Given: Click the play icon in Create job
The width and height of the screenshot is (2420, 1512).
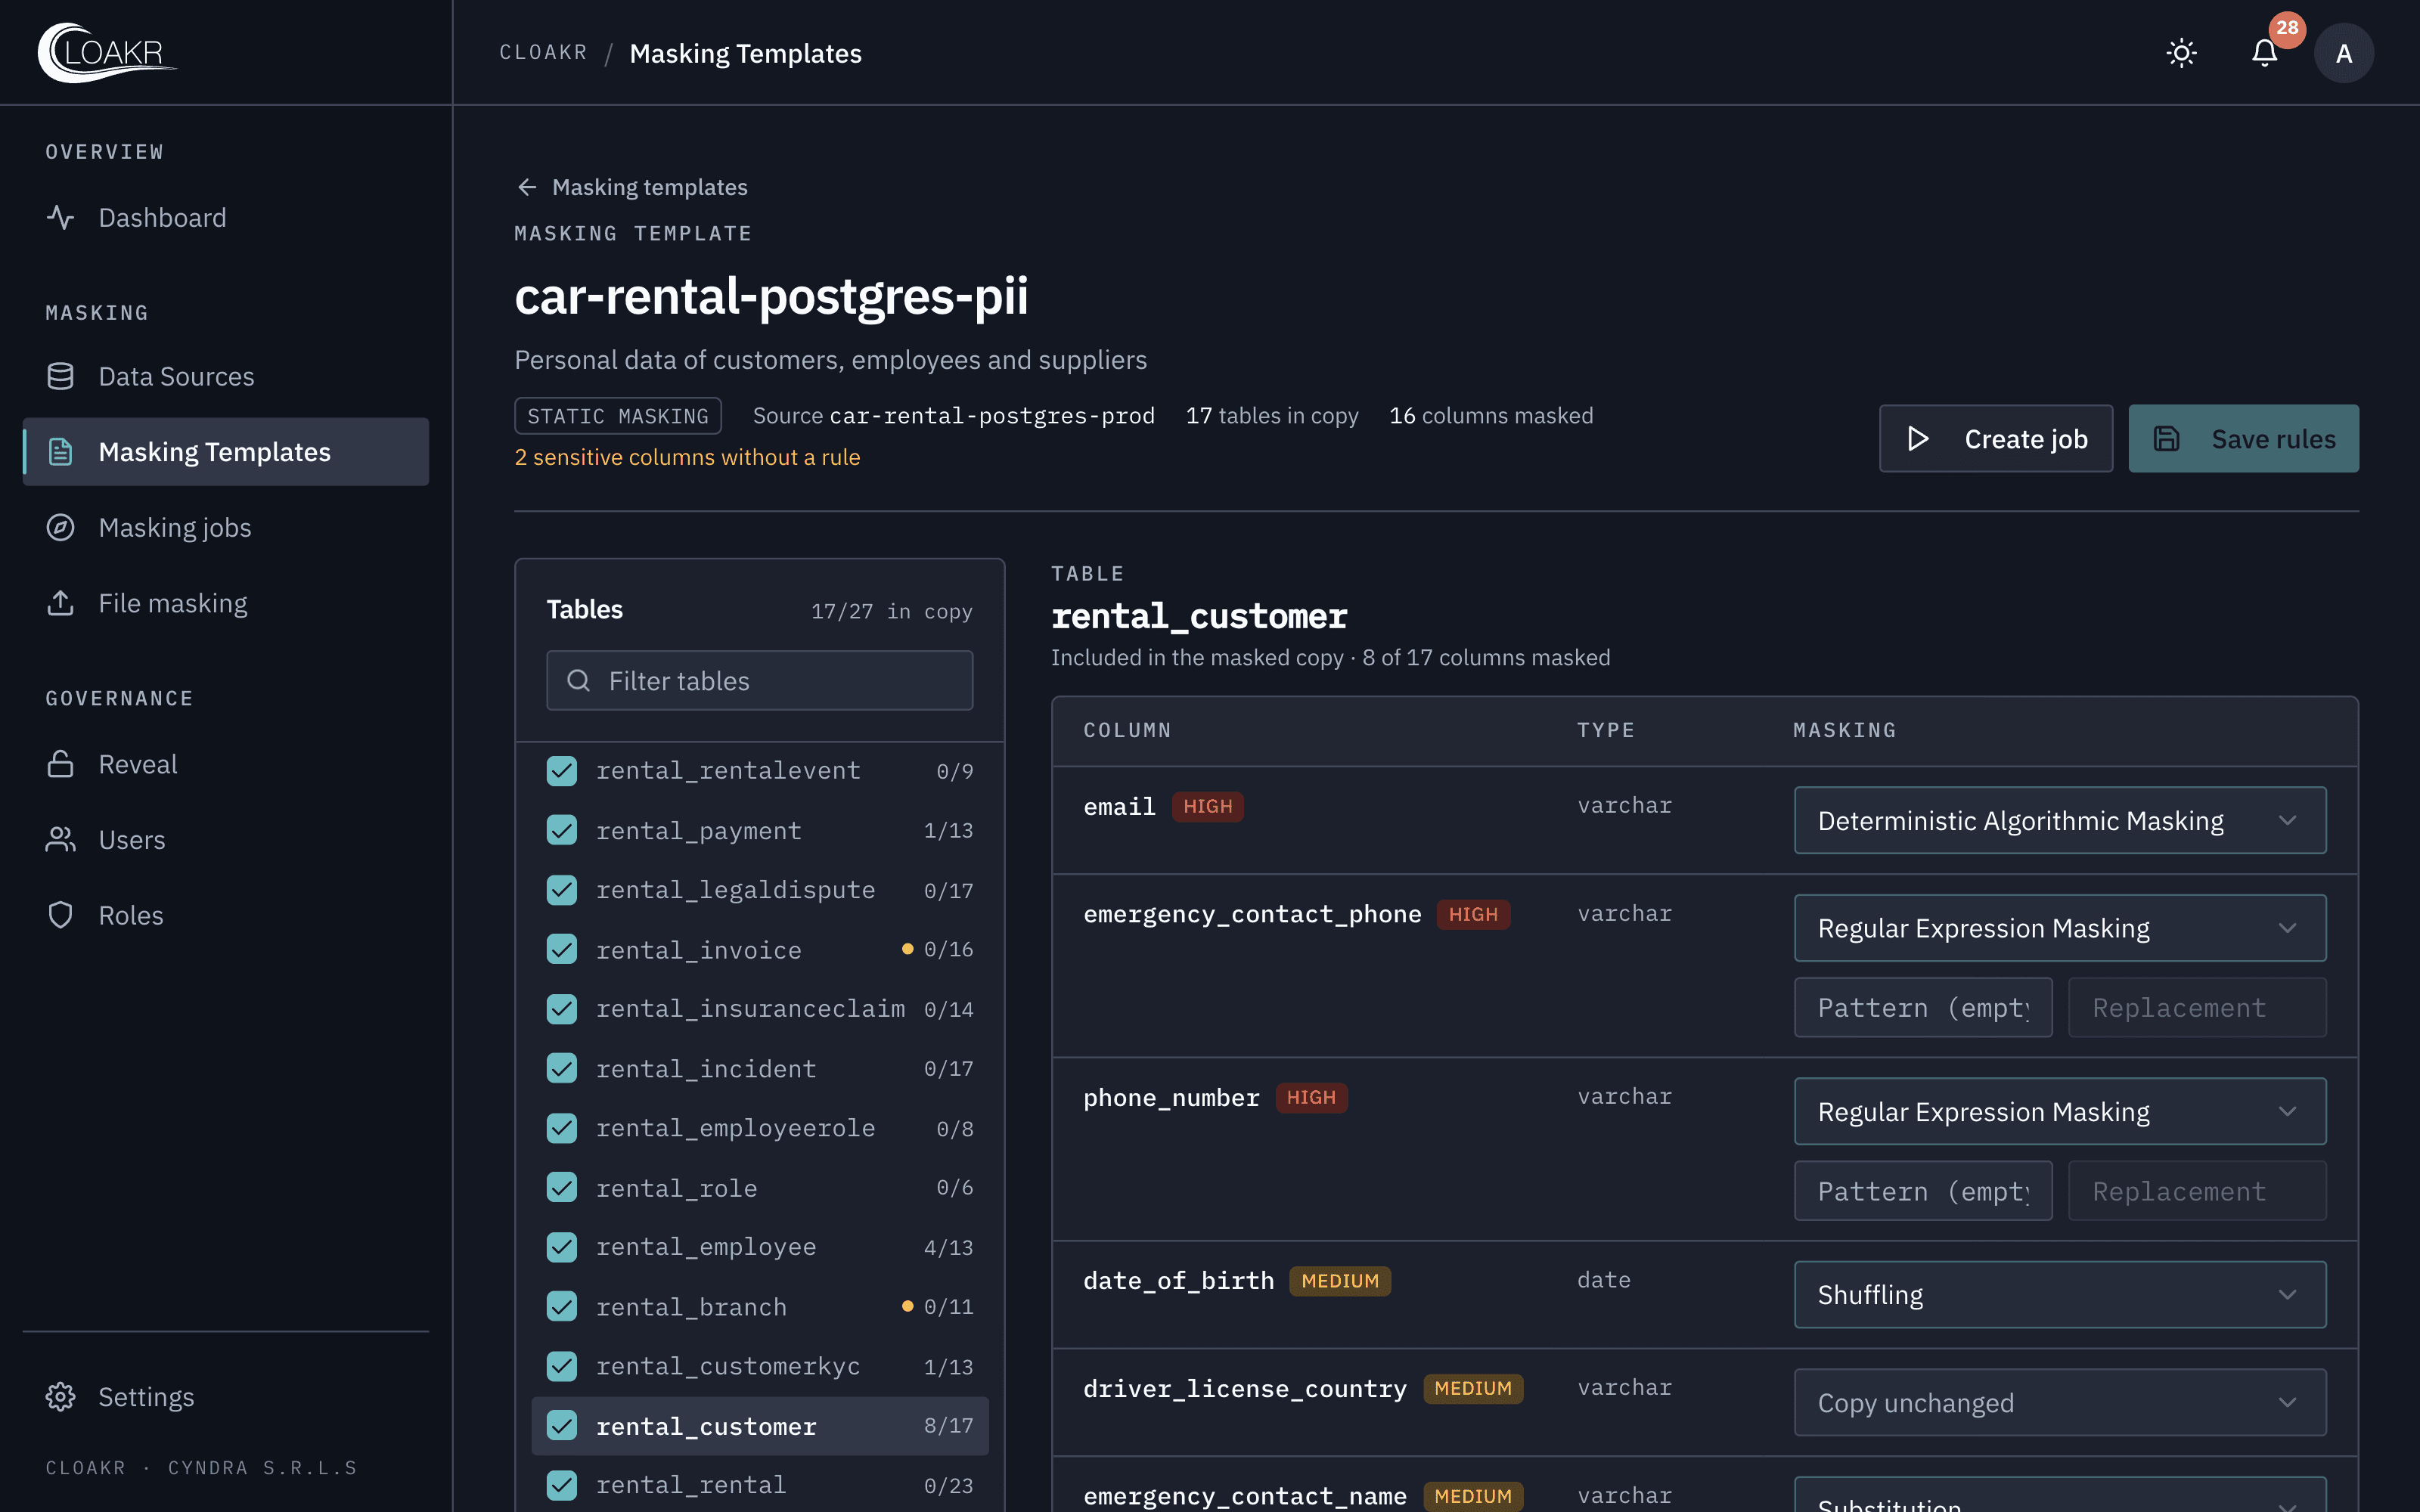Looking at the screenshot, I should [1917, 439].
